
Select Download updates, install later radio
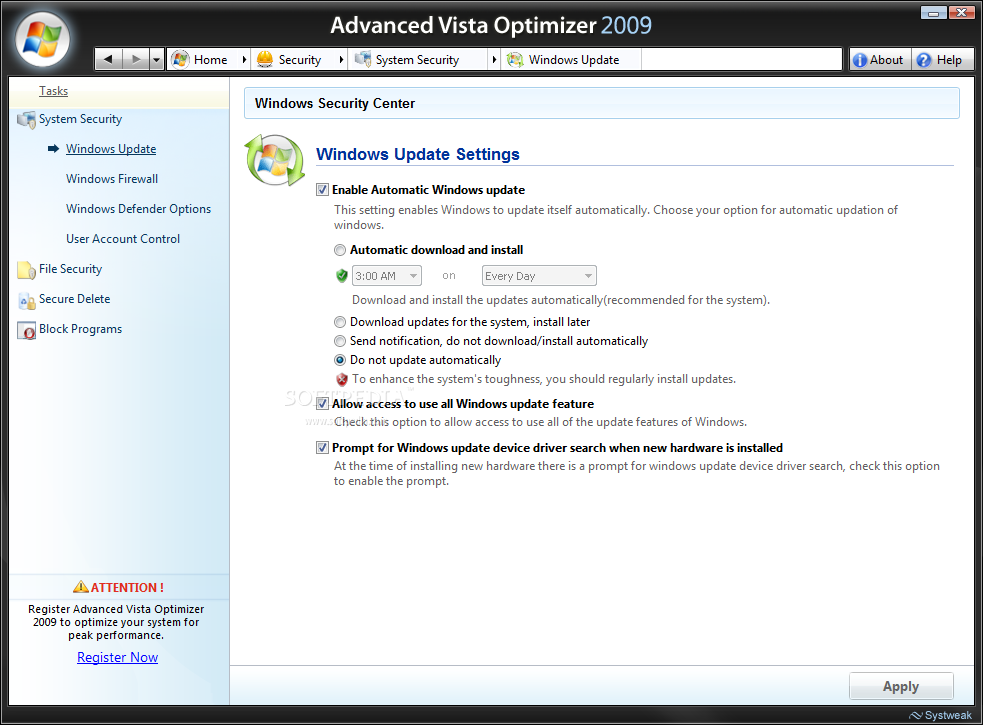tap(340, 322)
